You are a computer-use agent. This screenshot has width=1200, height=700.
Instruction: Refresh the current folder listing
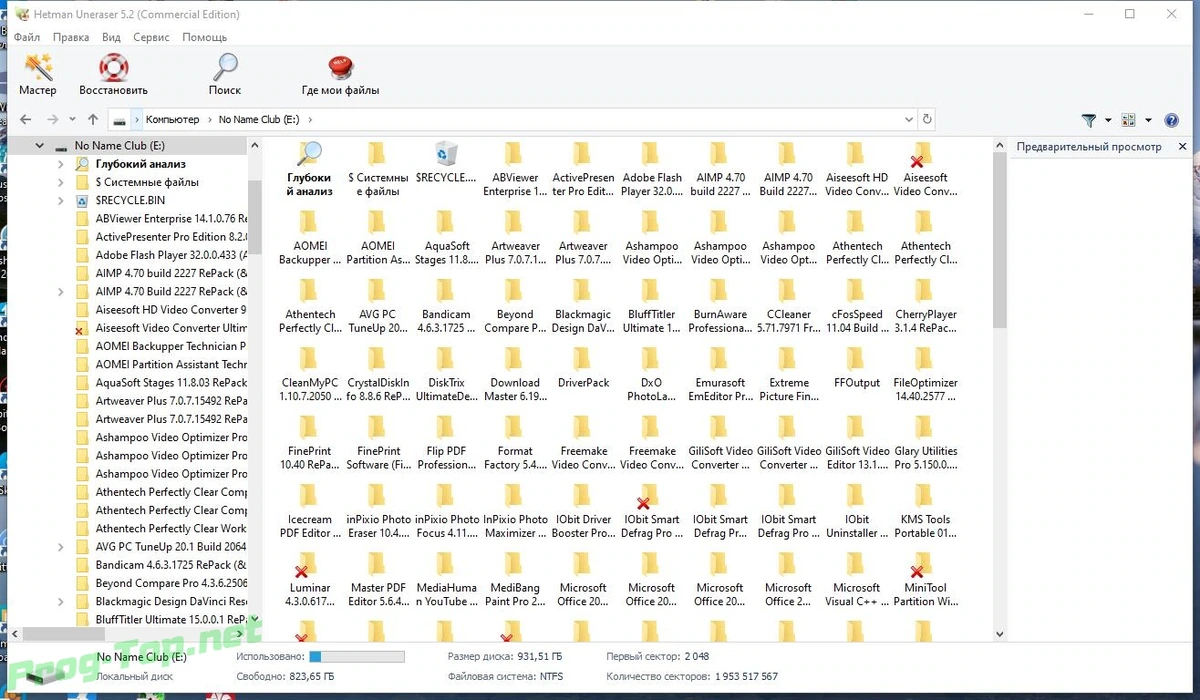927,119
